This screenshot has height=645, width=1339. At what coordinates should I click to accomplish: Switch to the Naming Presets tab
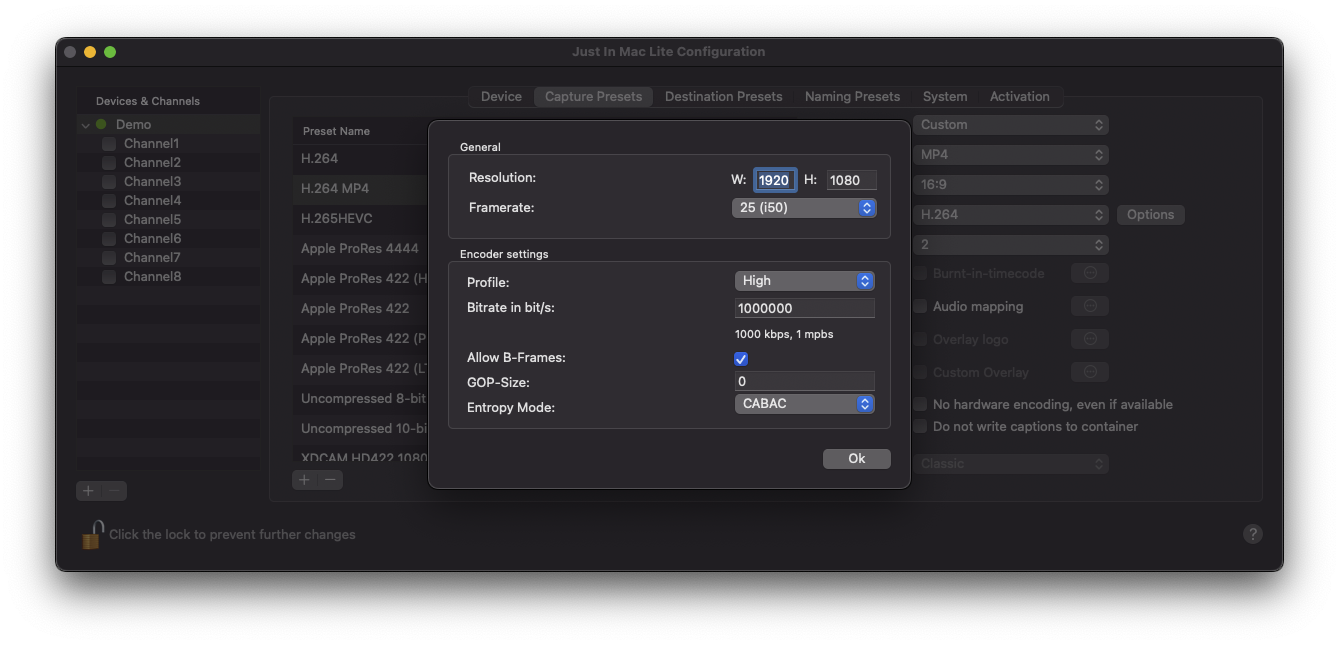click(852, 97)
